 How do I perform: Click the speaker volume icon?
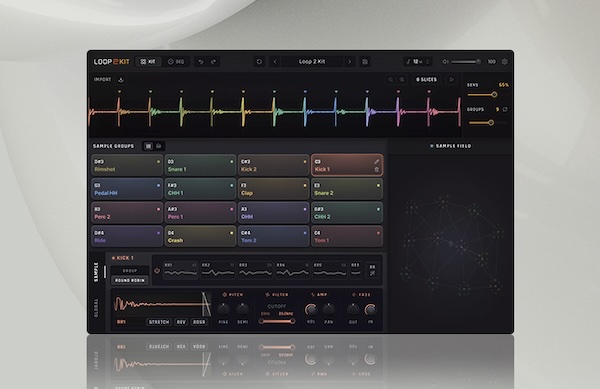coord(445,62)
